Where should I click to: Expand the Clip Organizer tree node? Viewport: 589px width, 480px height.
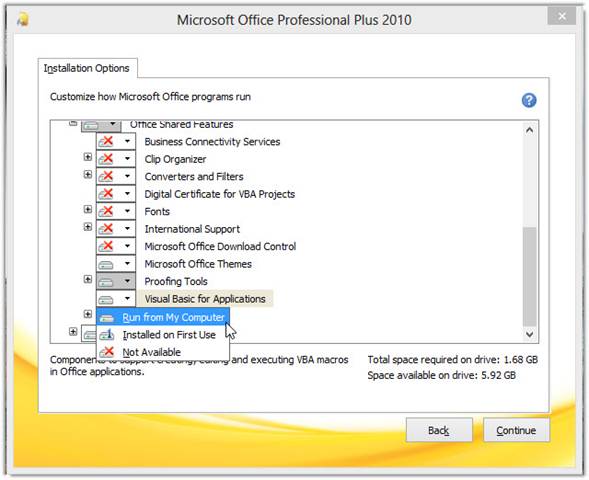point(88,157)
